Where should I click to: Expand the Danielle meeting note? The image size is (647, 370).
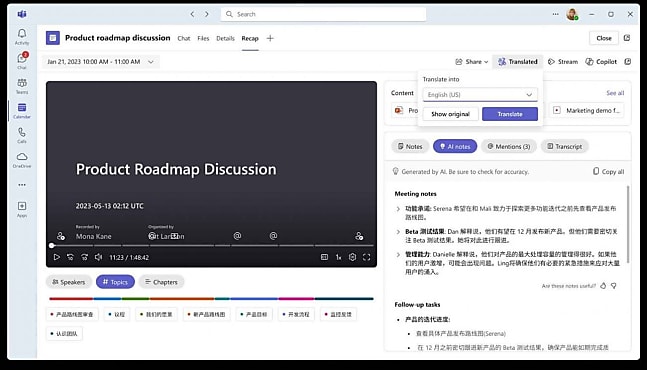click(x=398, y=255)
